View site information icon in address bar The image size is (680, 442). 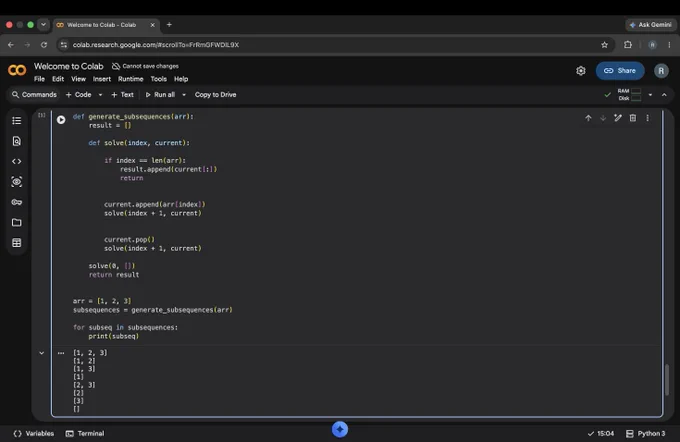point(64,45)
